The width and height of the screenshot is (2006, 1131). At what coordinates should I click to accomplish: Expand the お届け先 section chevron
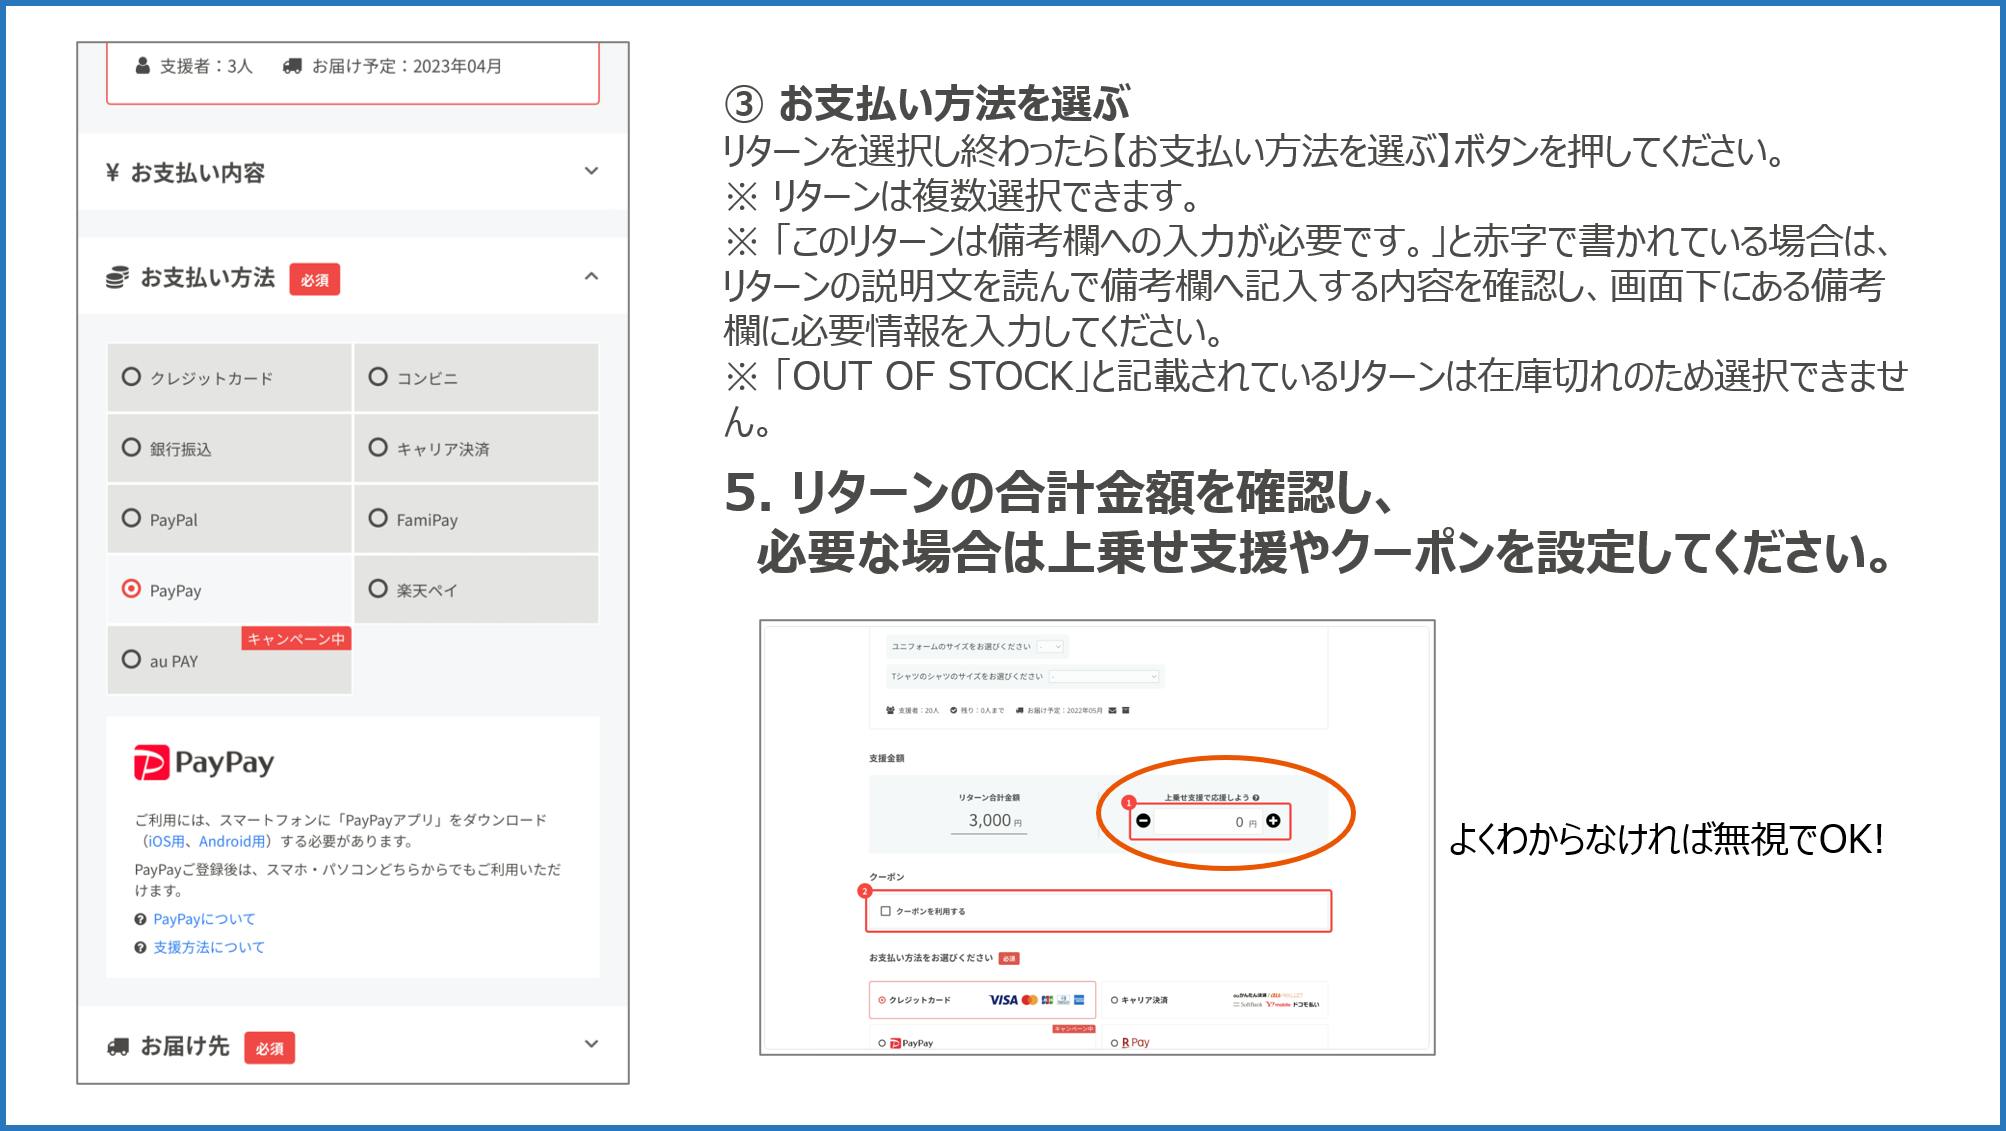point(591,1044)
